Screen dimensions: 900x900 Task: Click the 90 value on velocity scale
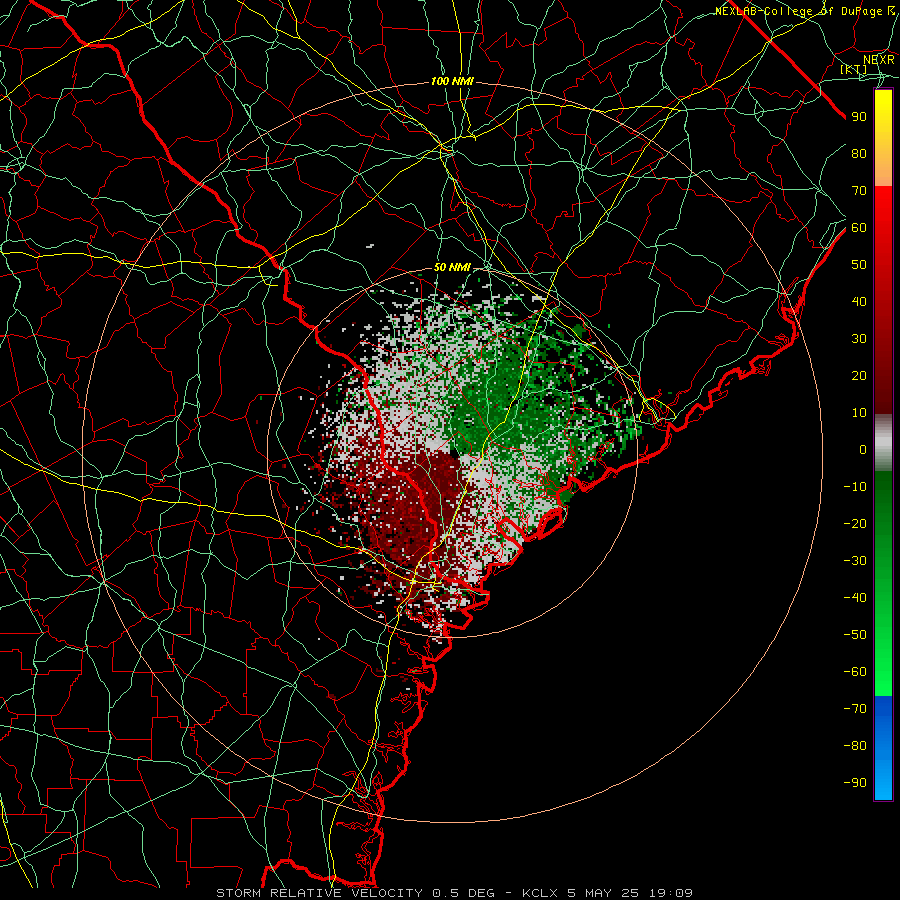click(859, 117)
